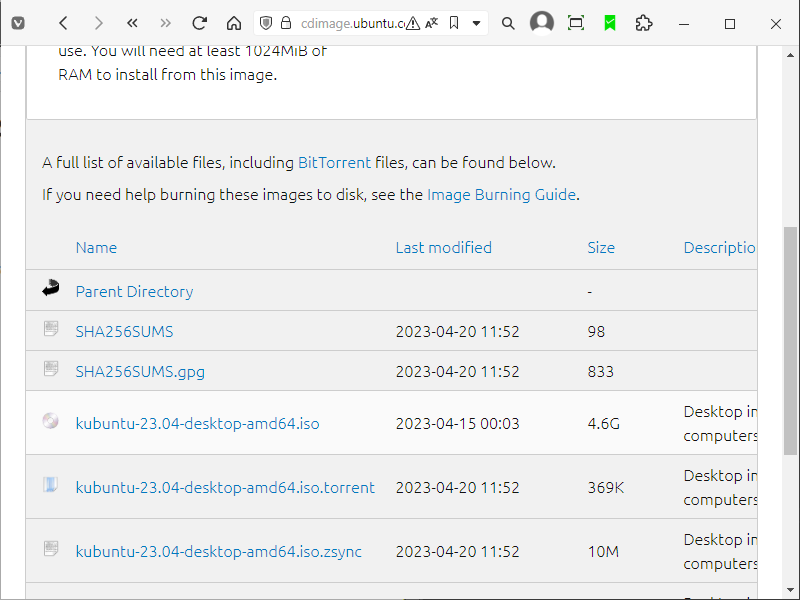Viewport: 800px width, 600px height.
Task: Go to the home page
Action: [234, 23]
